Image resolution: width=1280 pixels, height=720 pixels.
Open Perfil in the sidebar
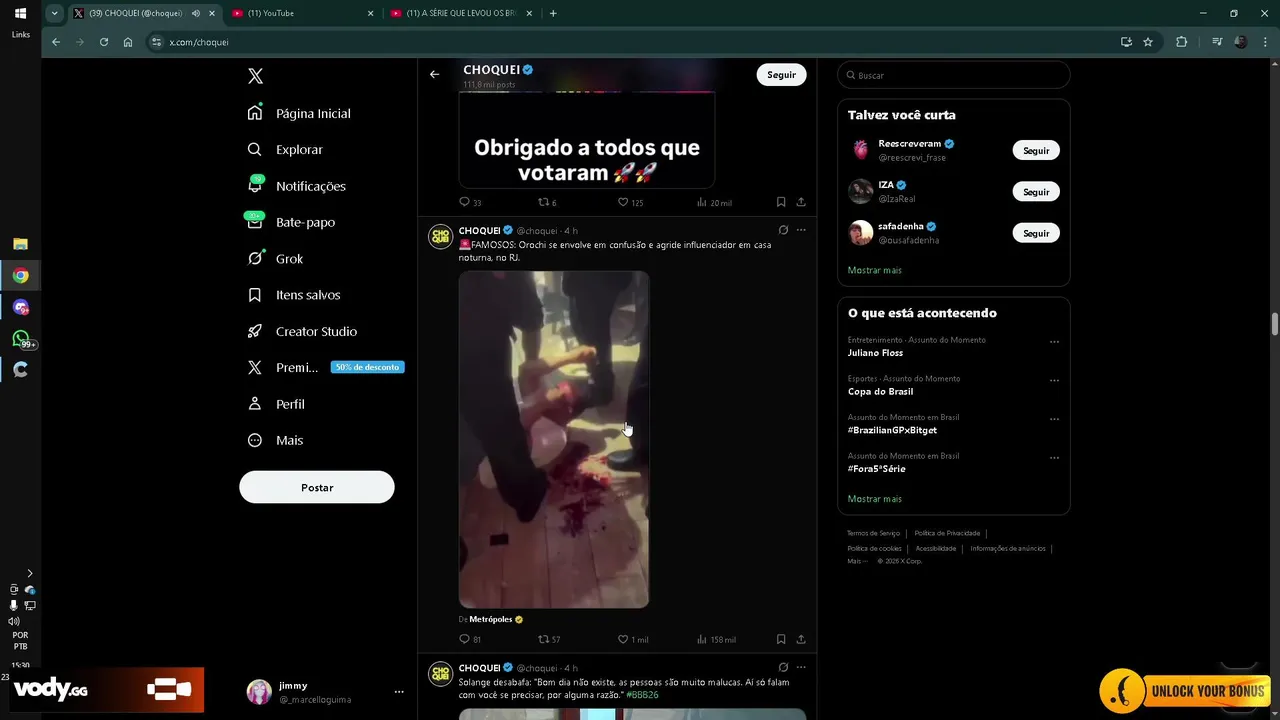(x=276, y=404)
